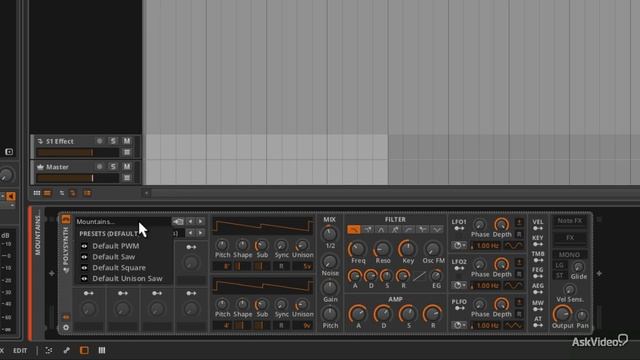Go to previous preset with left arrow

190,222
